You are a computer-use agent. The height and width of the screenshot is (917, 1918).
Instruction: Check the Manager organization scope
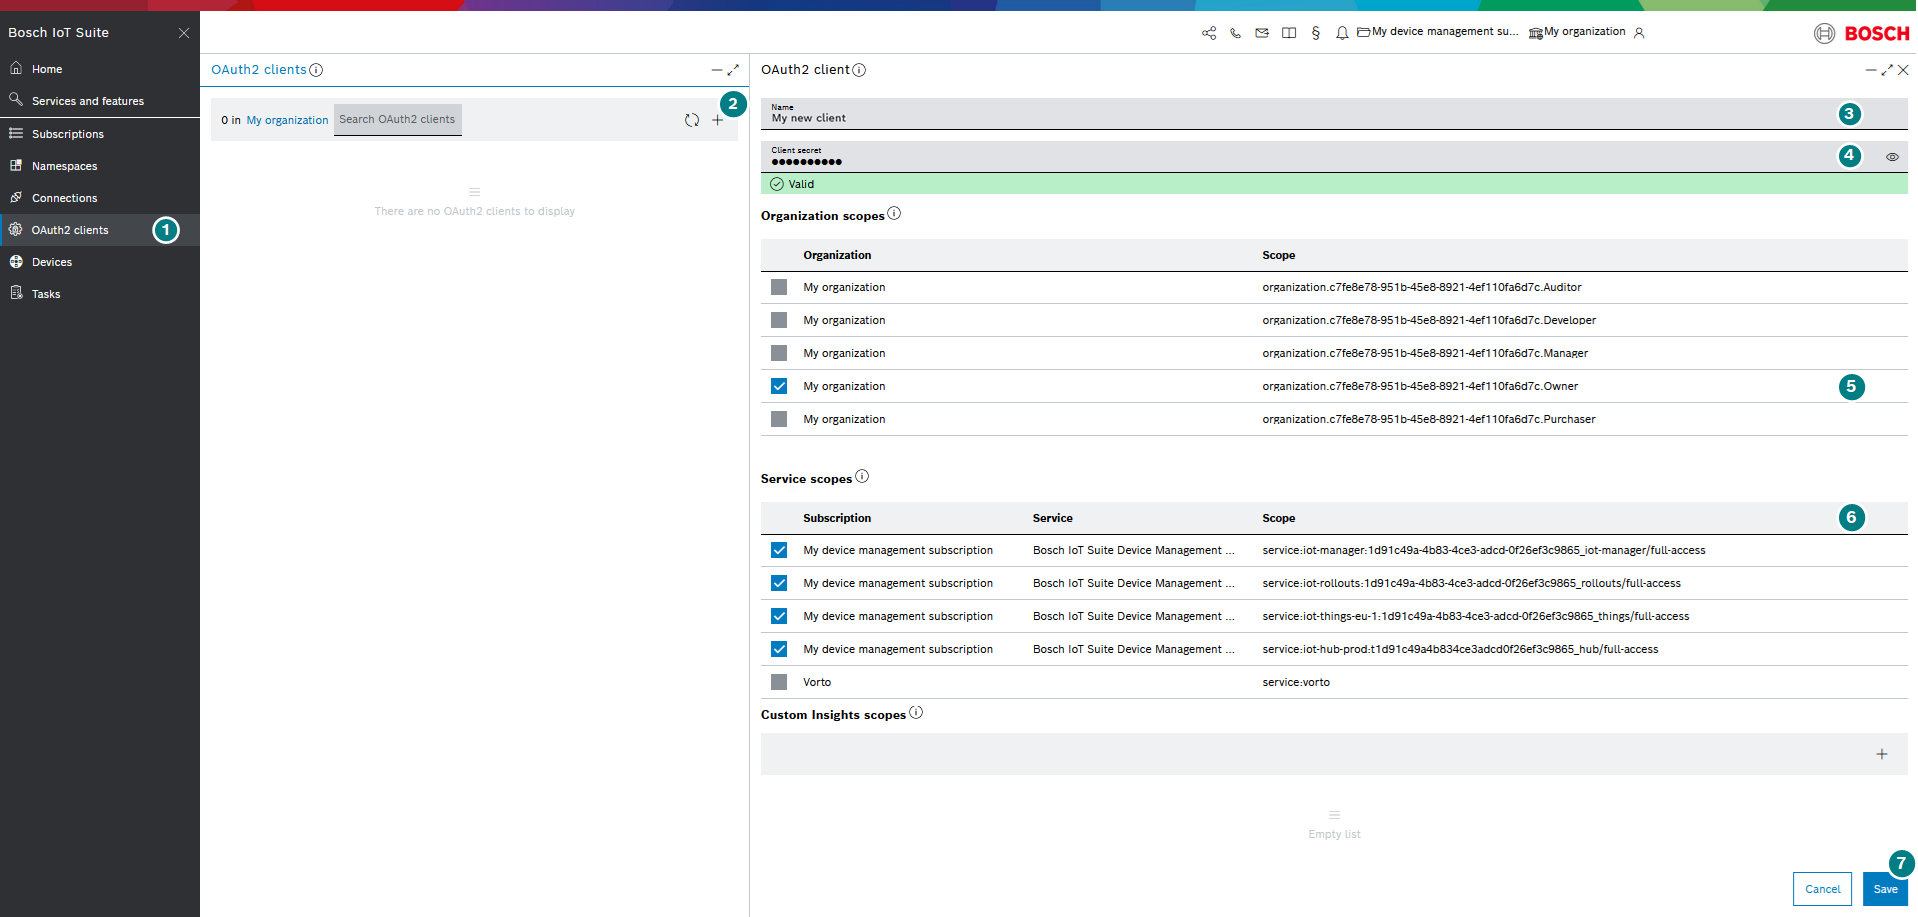click(x=779, y=353)
